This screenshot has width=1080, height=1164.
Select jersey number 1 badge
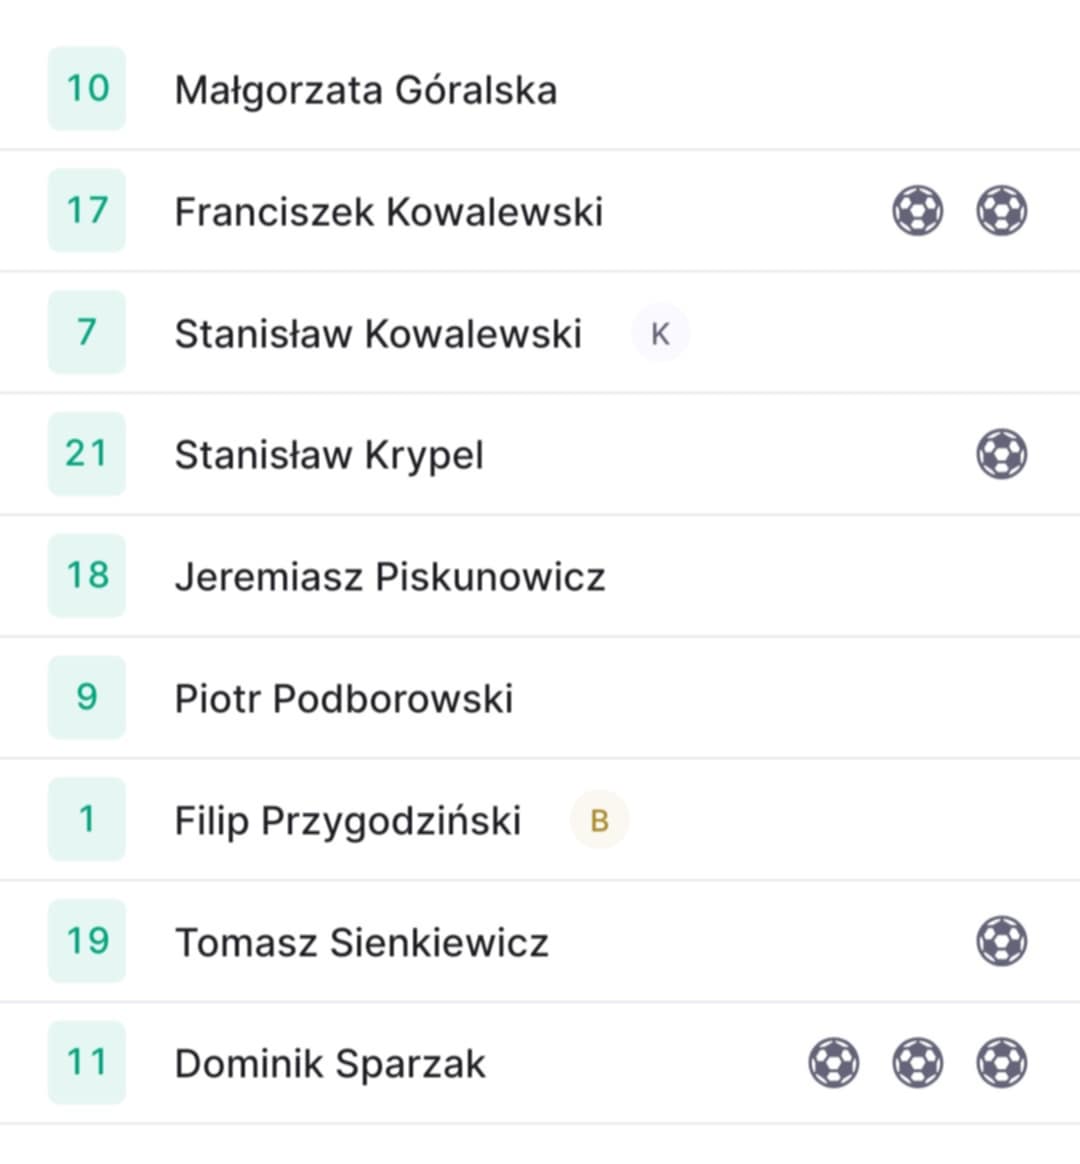pos(87,819)
